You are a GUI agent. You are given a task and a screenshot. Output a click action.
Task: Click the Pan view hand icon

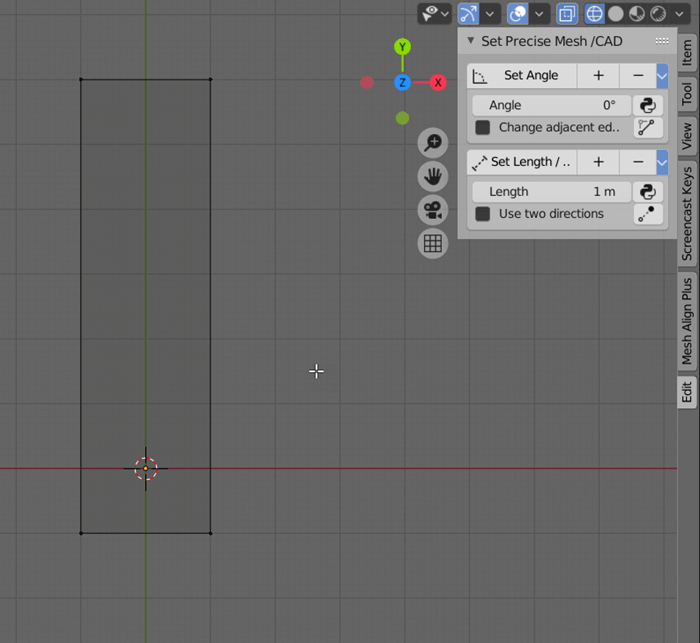[x=433, y=176]
